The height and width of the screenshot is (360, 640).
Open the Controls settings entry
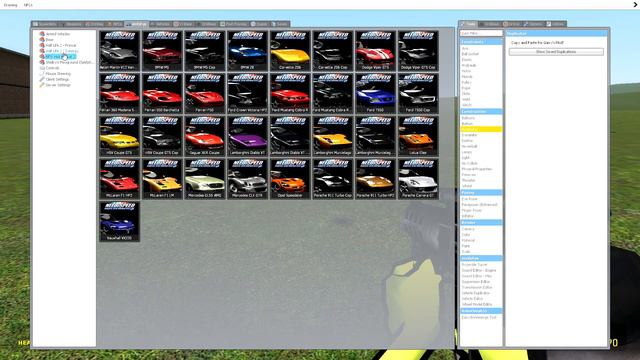pos(52,68)
